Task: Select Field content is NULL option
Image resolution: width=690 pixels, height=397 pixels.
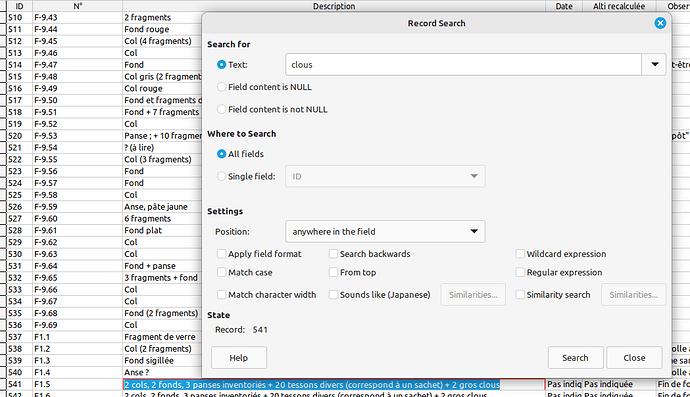Action: pos(221,87)
